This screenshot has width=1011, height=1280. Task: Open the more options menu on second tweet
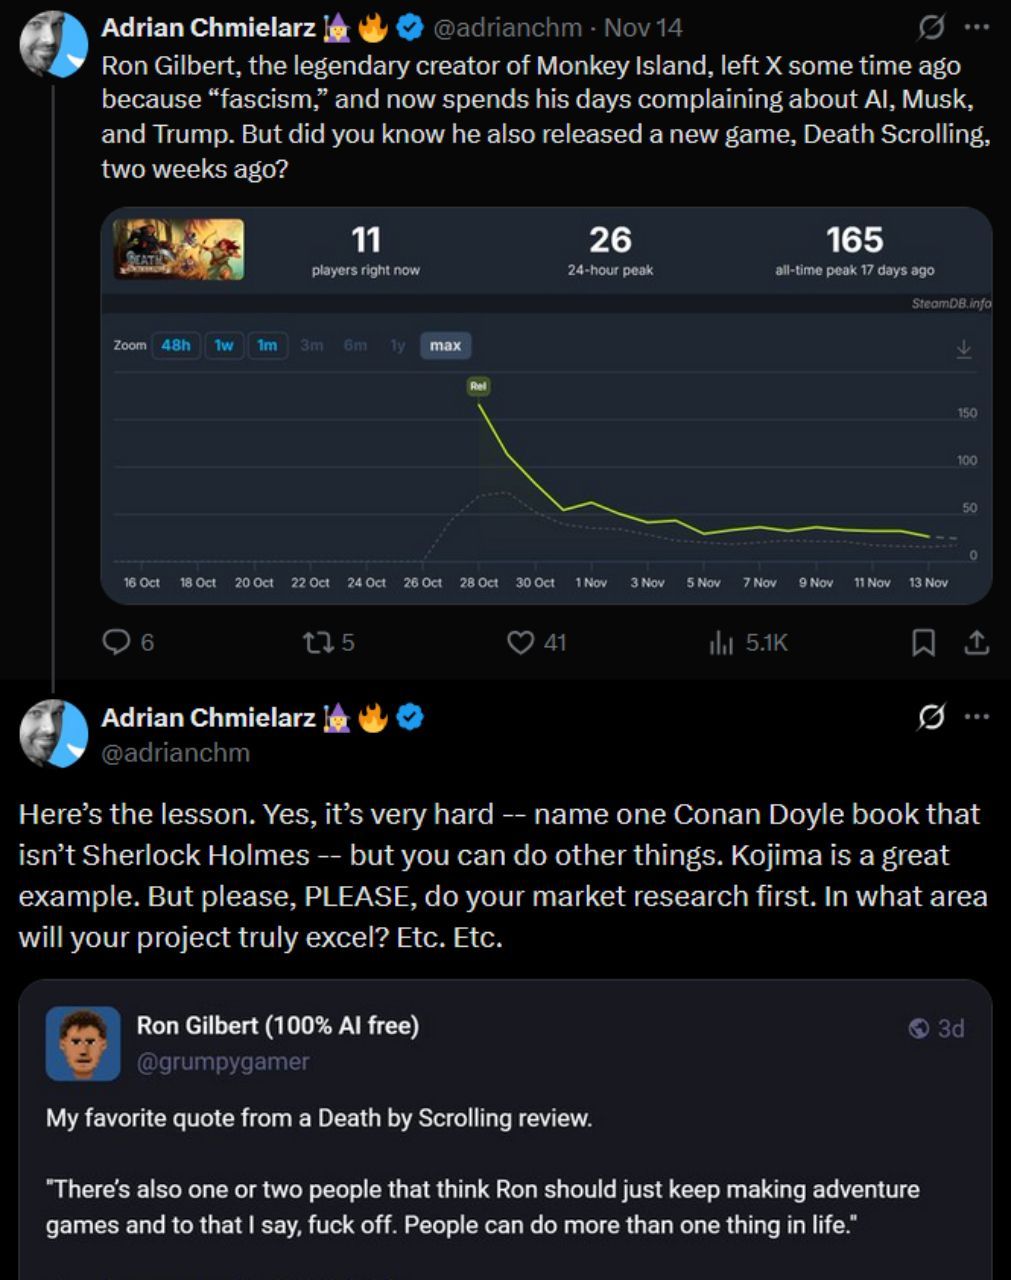pyautogui.click(x=977, y=716)
